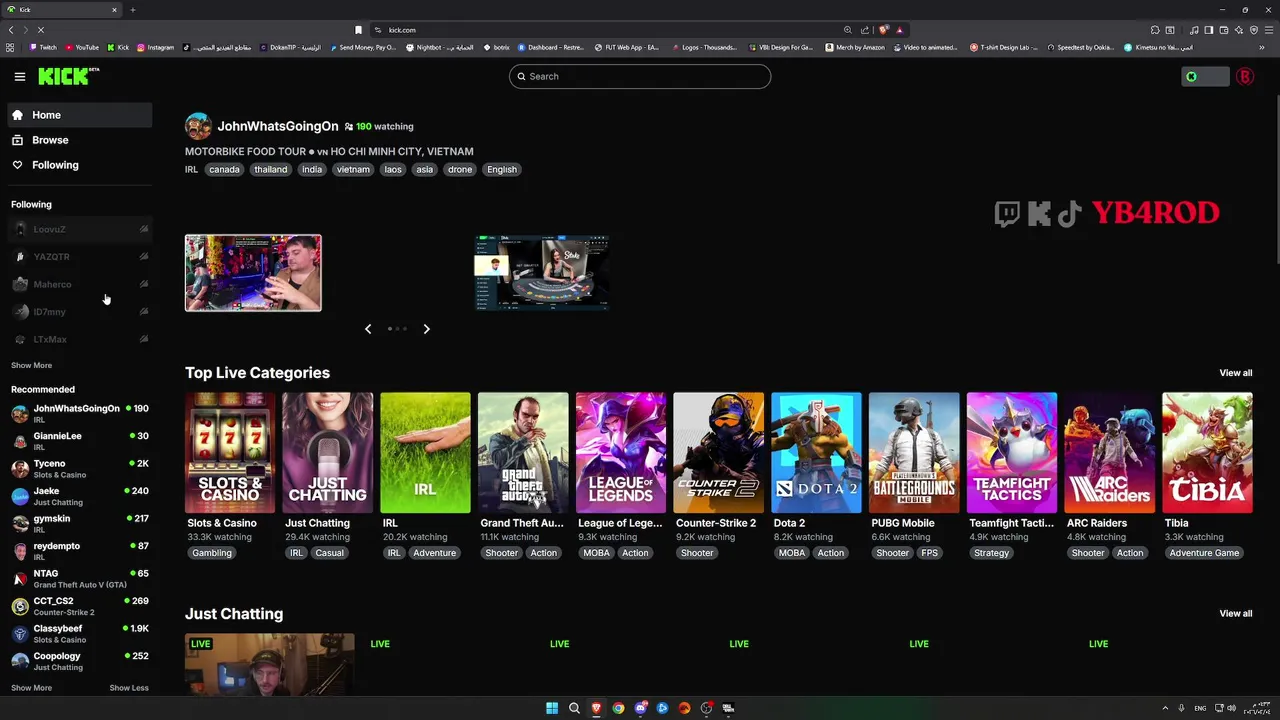
Task: Expand Show More under Recommended list
Action: pyautogui.click(x=31, y=688)
